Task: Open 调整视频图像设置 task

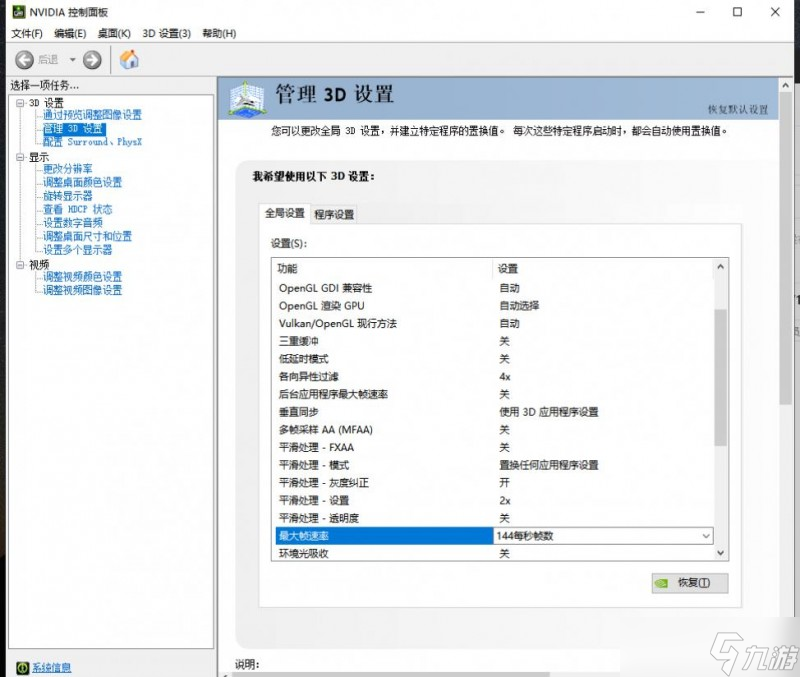Action: [83, 290]
